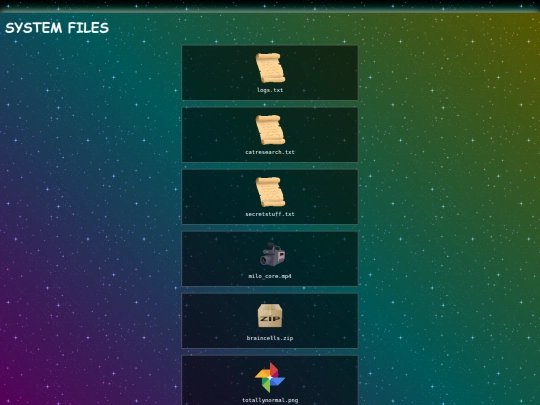Select the logs.txt file name
This screenshot has width=540, height=405.
[270, 90]
